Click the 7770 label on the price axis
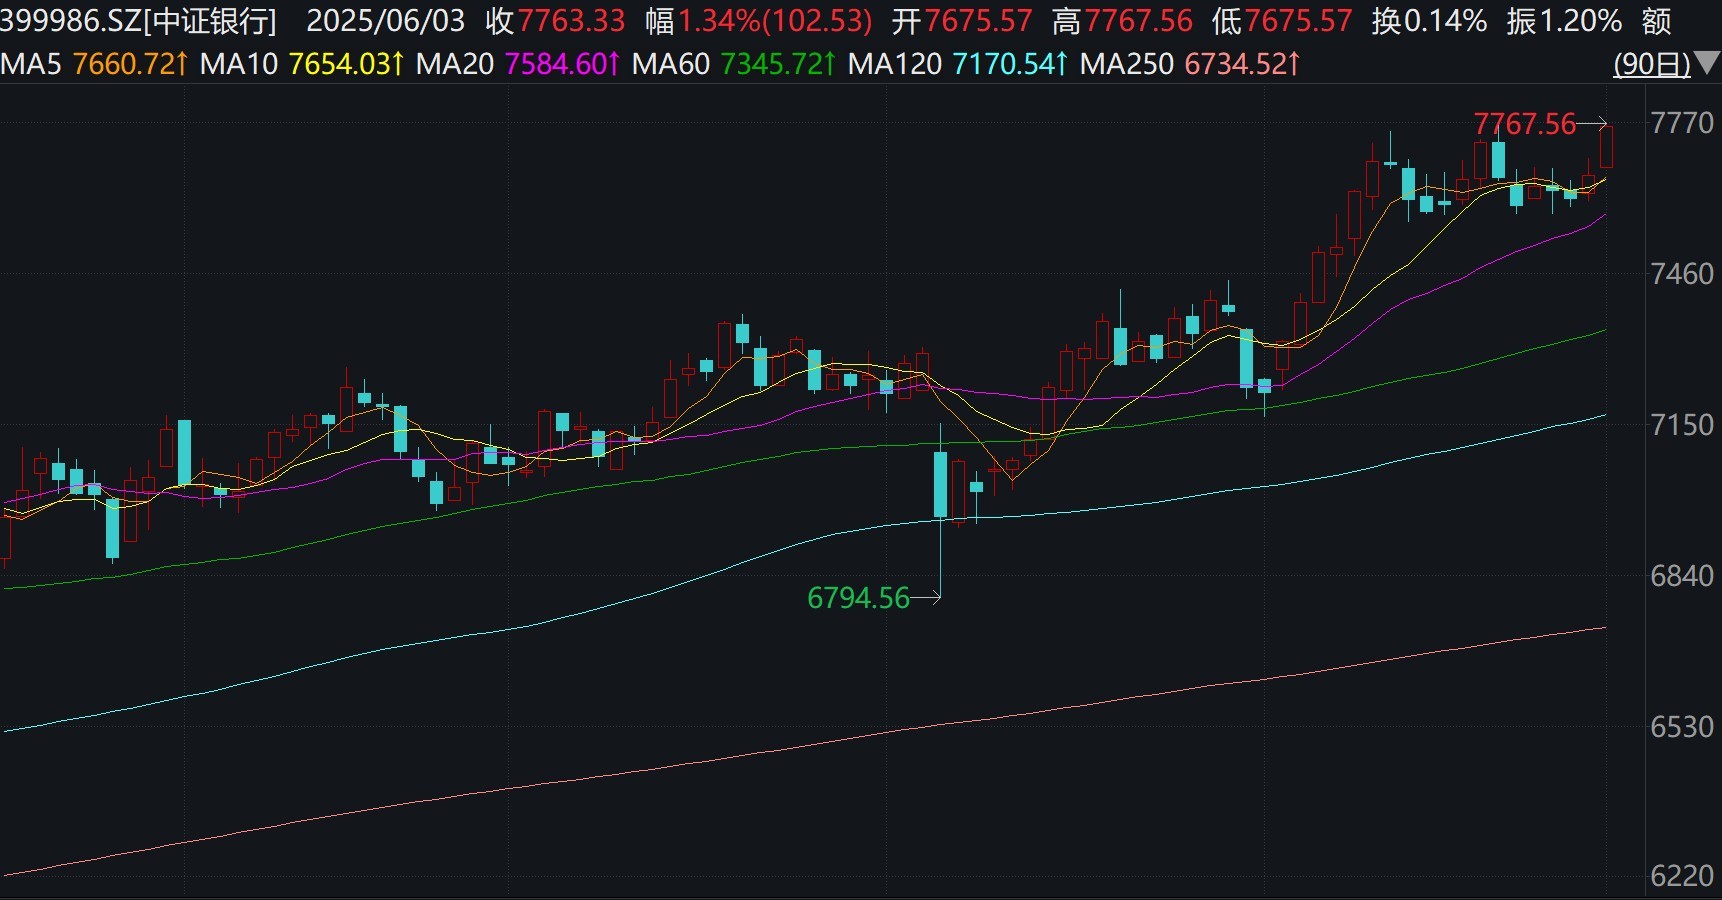 pos(1684,123)
